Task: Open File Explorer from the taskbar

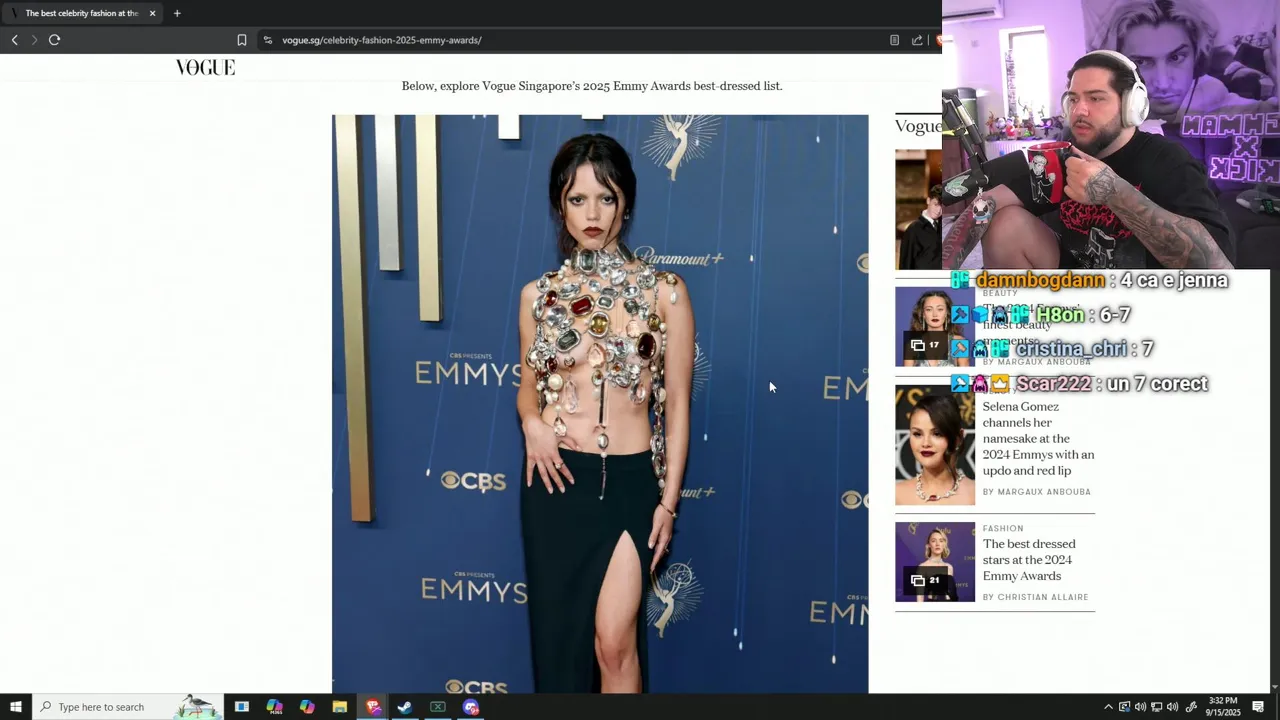Action: pos(339,707)
